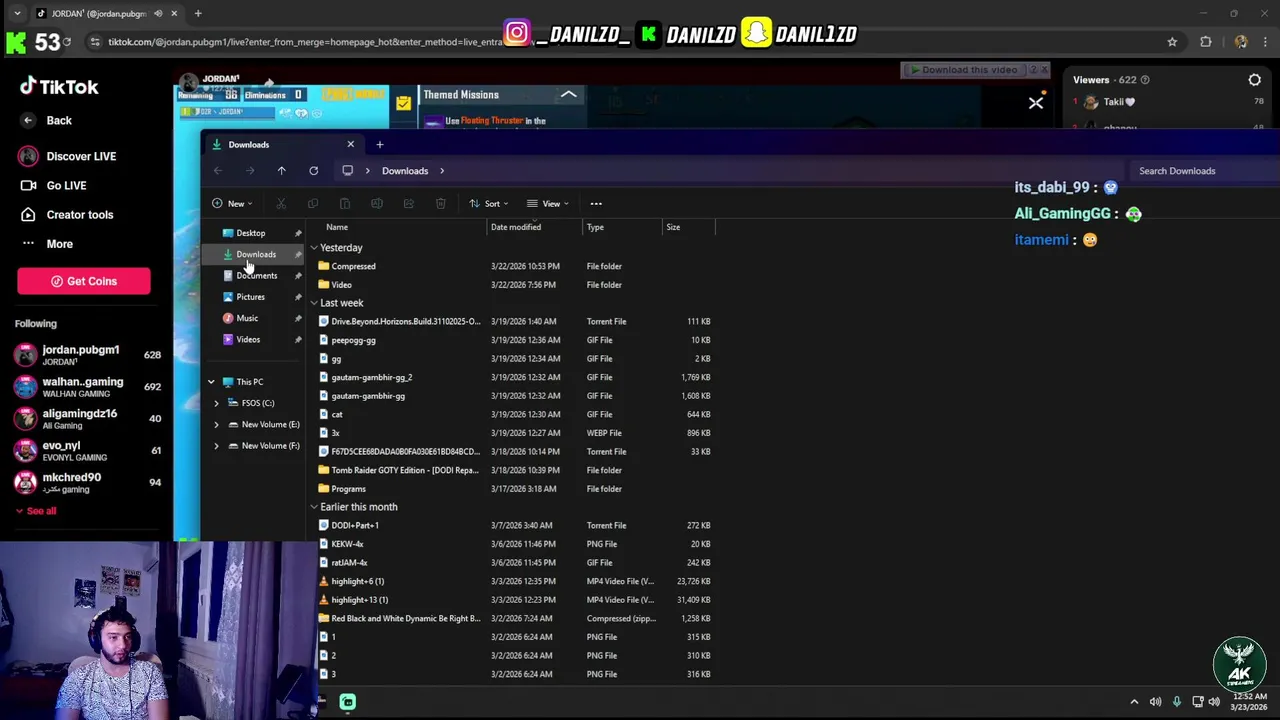Open walhan..gaming followed channel
Screen dimensions: 1280x720
(x=88, y=386)
